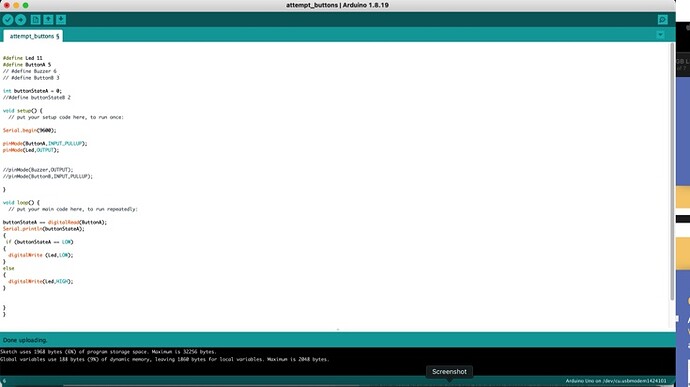Click the 'else' keyword line
This screenshot has height=387, width=690.
(x=9, y=268)
